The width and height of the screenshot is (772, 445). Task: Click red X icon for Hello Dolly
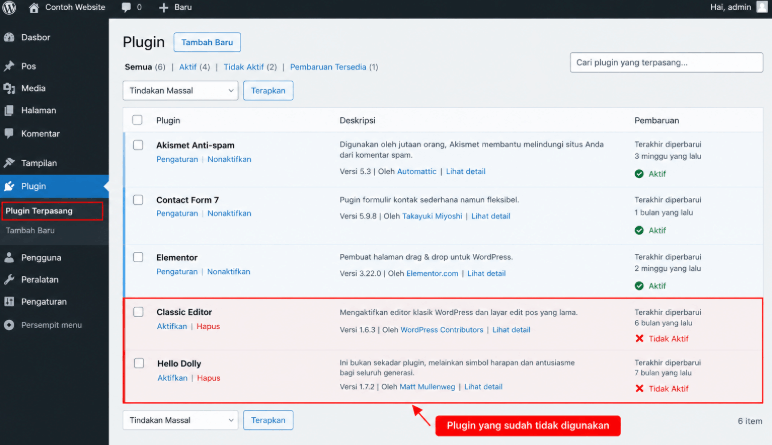640,388
